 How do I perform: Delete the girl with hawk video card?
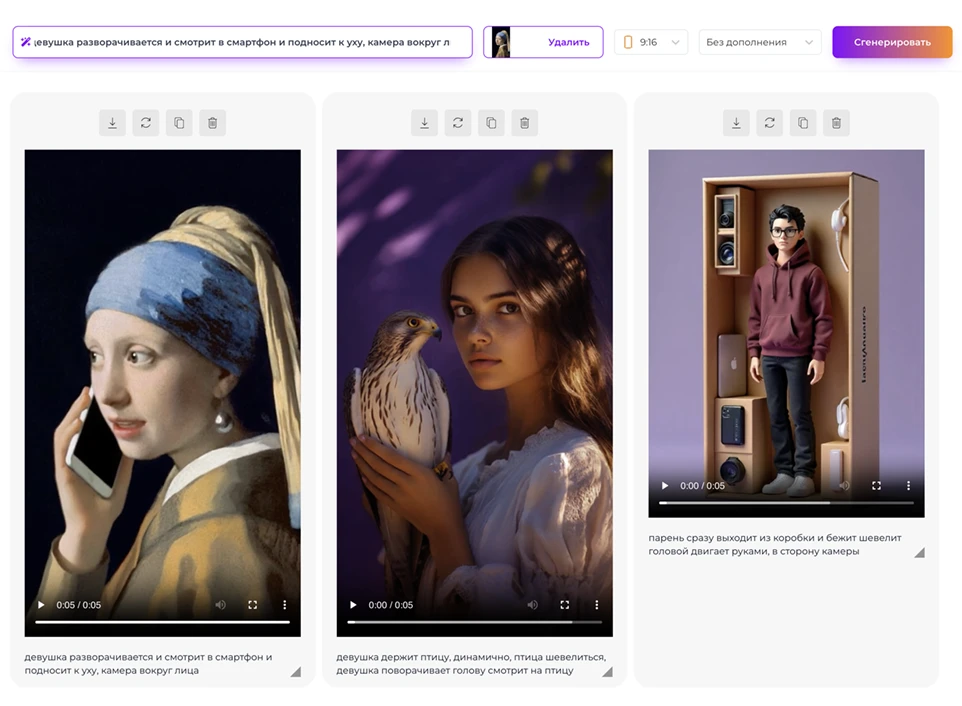point(525,123)
